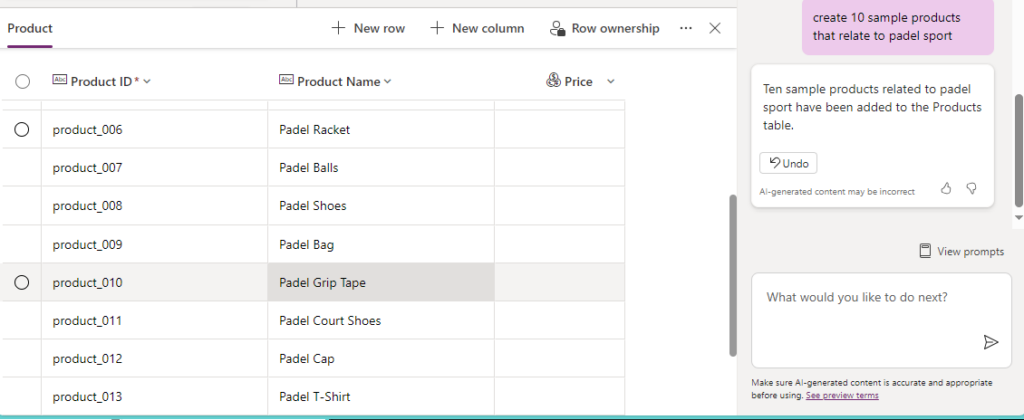The width and height of the screenshot is (1024, 420).
Task: Click the New column button label
Action: click(x=488, y=28)
